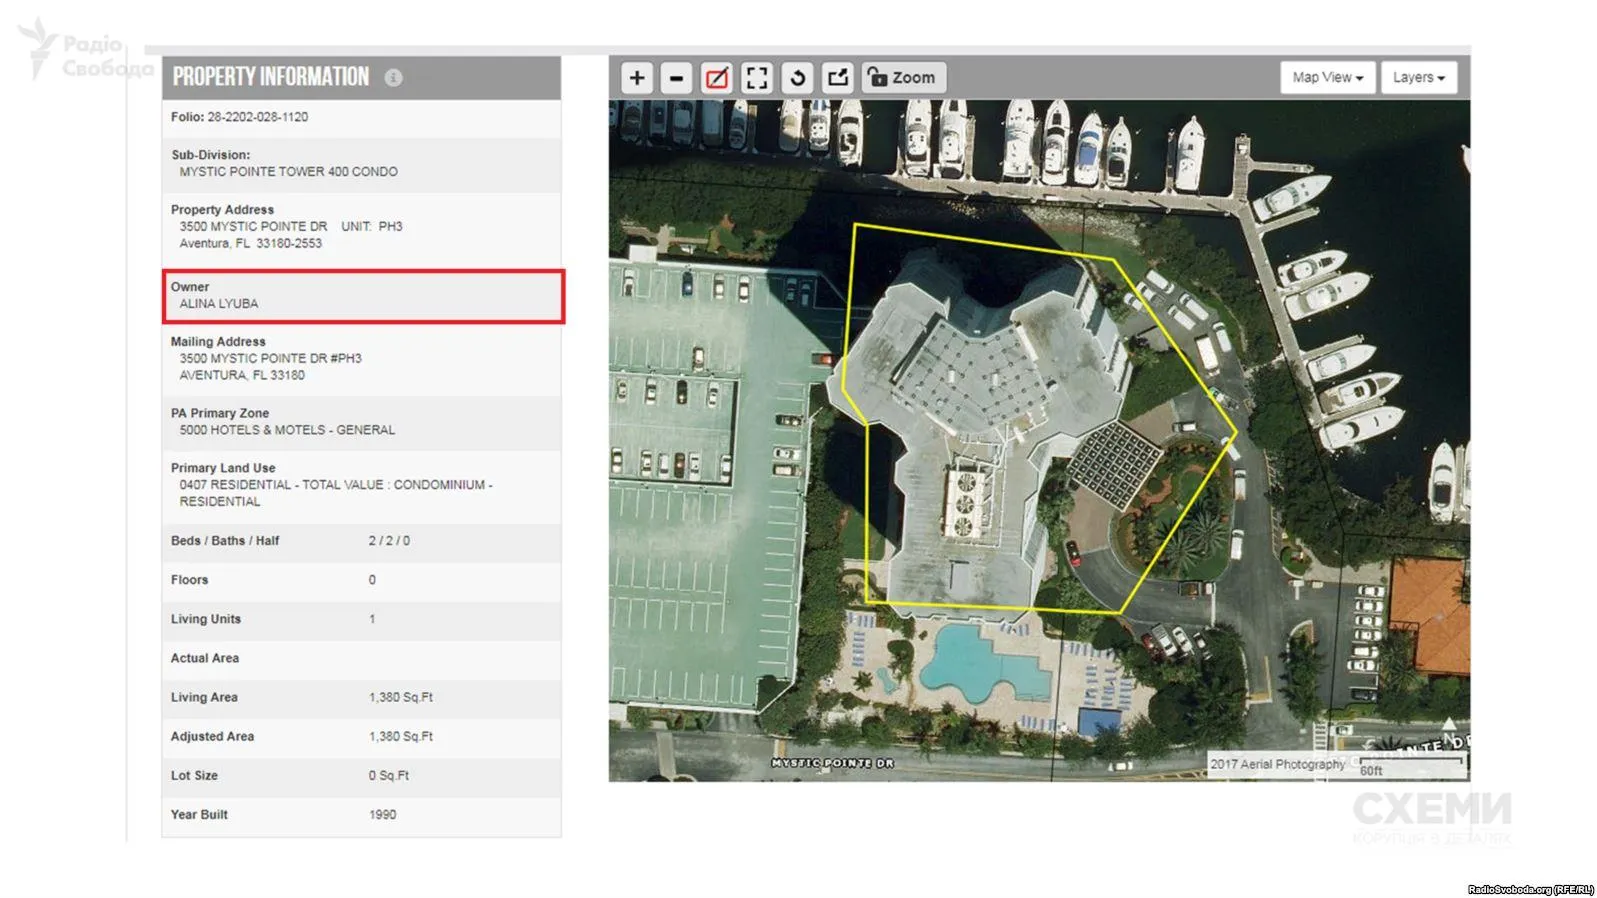Click the 2017 Aerial Photography label
Image resolution: width=1597 pixels, height=898 pixels.
[x=1277, y=764]
